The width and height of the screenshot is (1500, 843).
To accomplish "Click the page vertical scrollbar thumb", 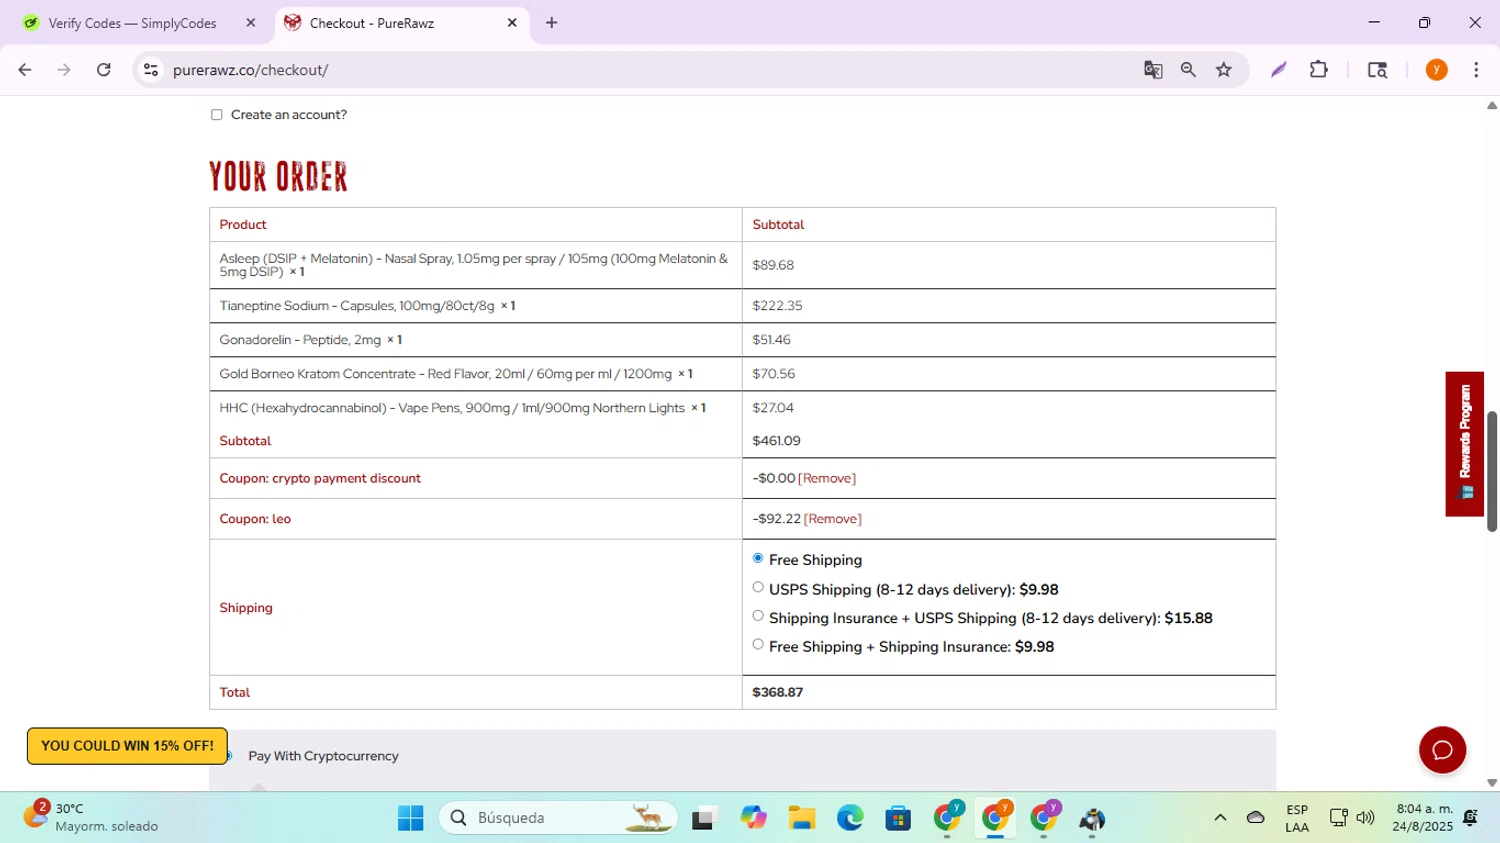I will (1492, 471).
